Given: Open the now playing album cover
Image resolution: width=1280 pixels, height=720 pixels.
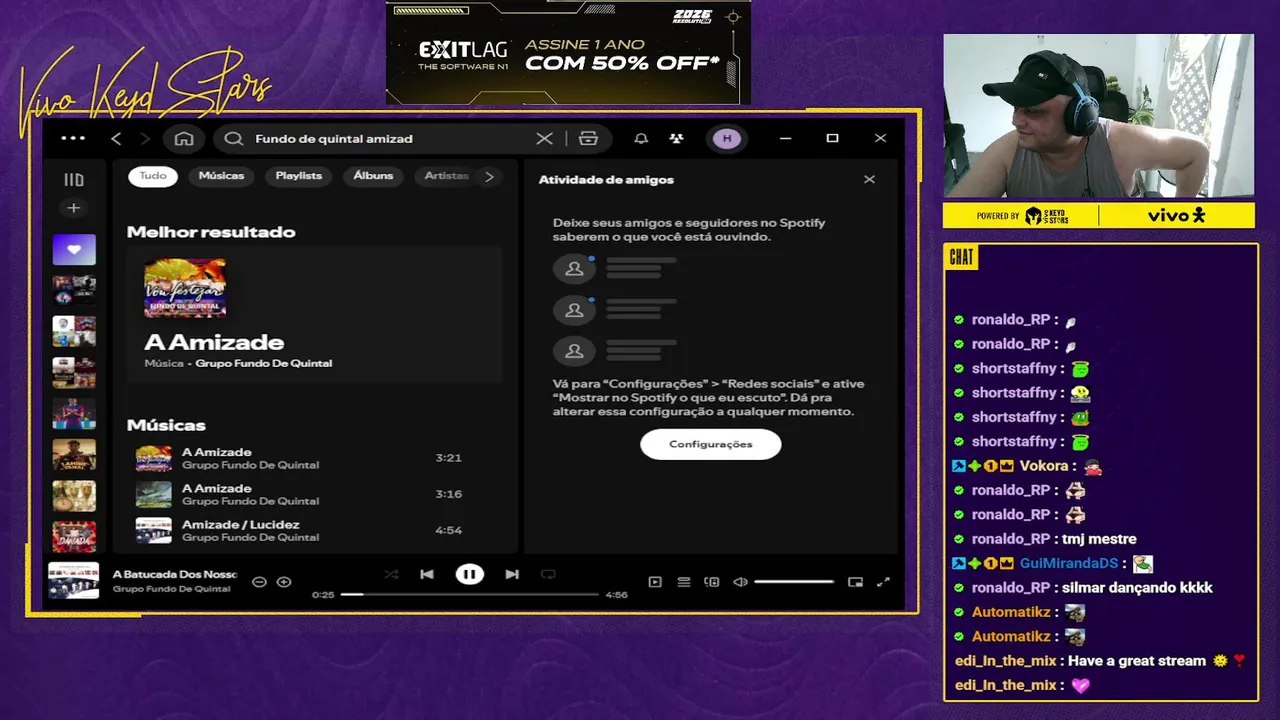Looking at the screenshot, I should coord(74,580).
